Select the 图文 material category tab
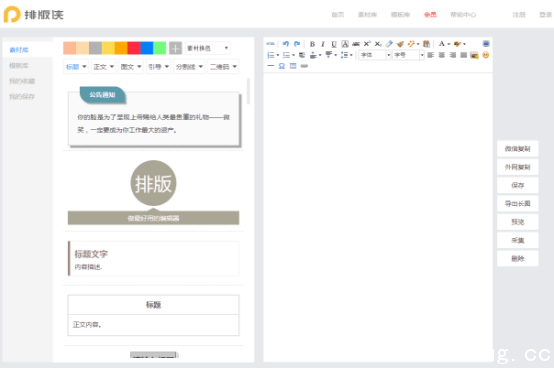554x369 pixels. click(130, 67)
